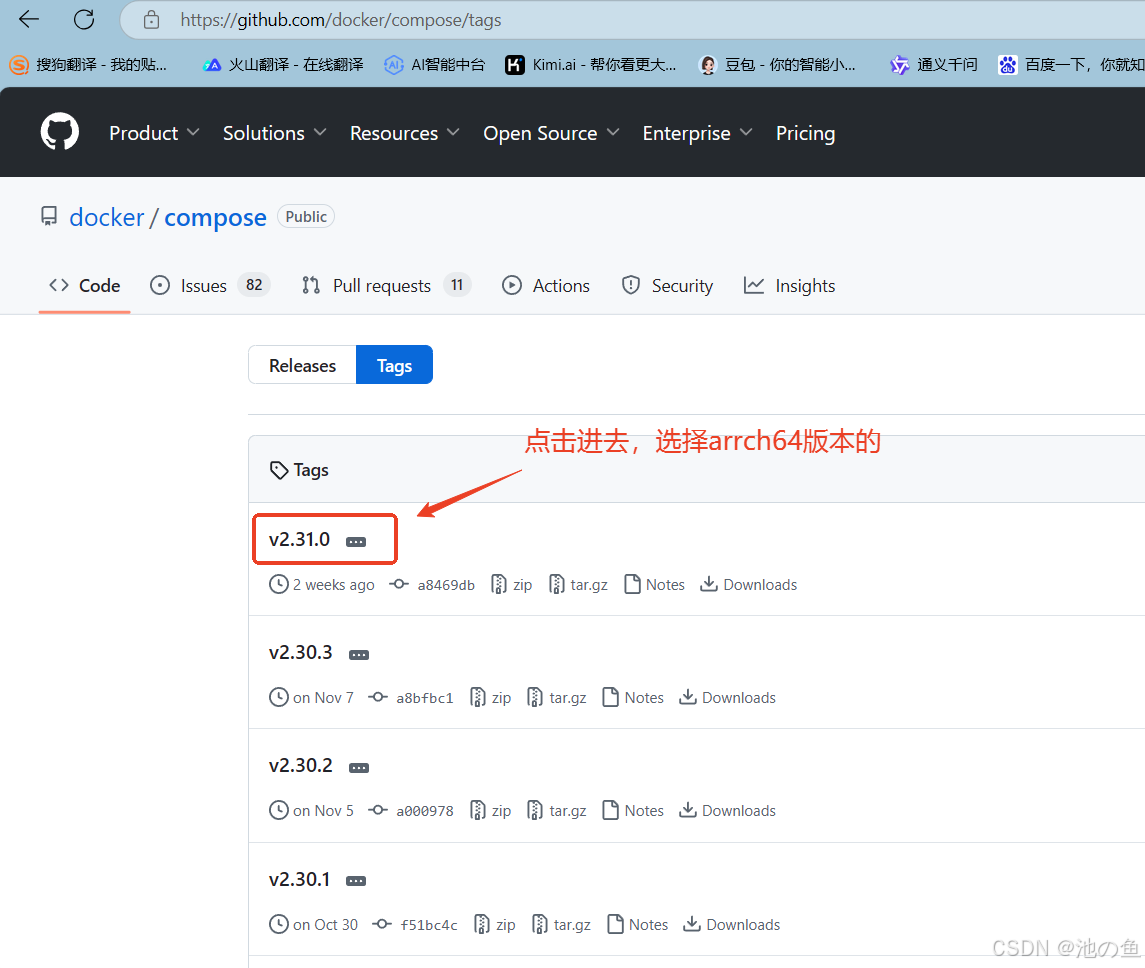Expand the Open Source menu
The image size is (1145, 968).
point(551,133)
